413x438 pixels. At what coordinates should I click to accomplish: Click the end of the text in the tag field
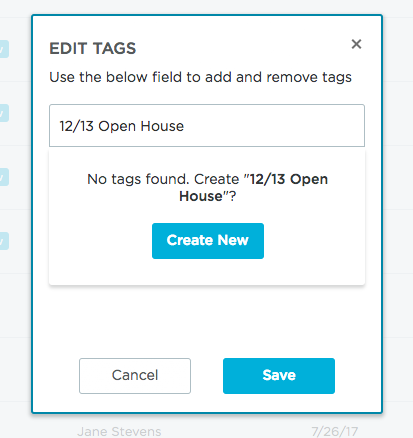[185, 126]
